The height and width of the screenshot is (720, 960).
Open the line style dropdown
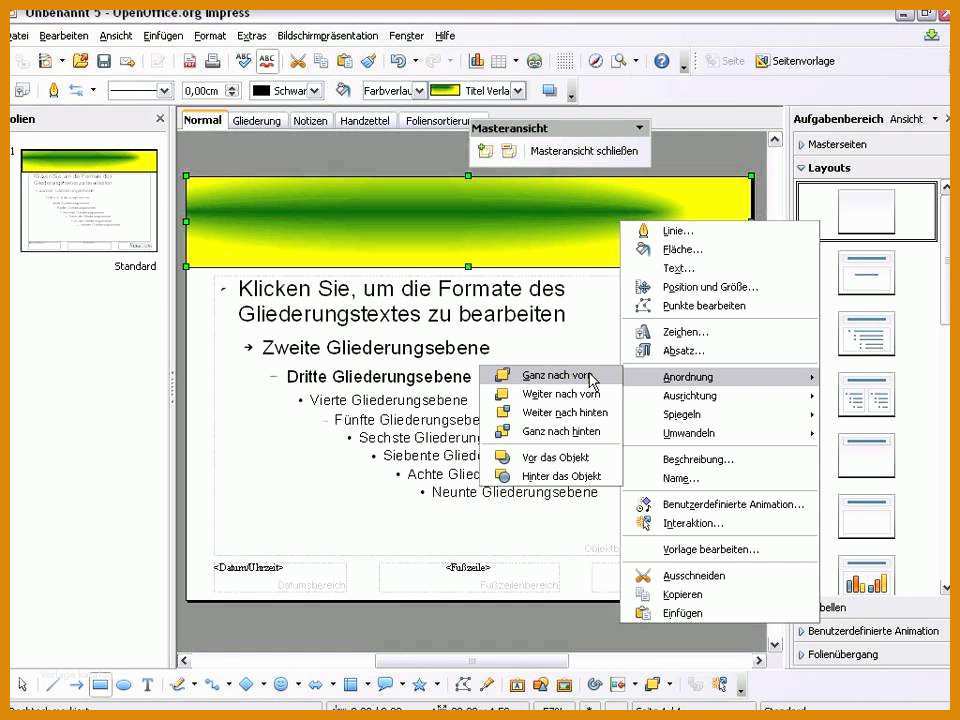click(x=164, y=91)
